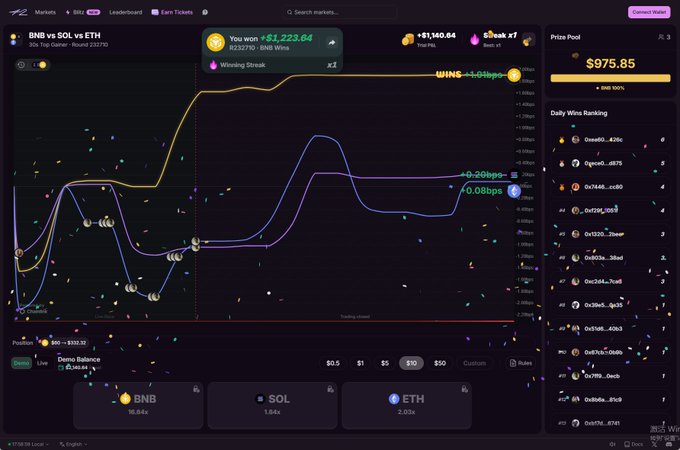The image size is (680, 450).
Task: Open the English language dropdown
Action: [73, 444]
